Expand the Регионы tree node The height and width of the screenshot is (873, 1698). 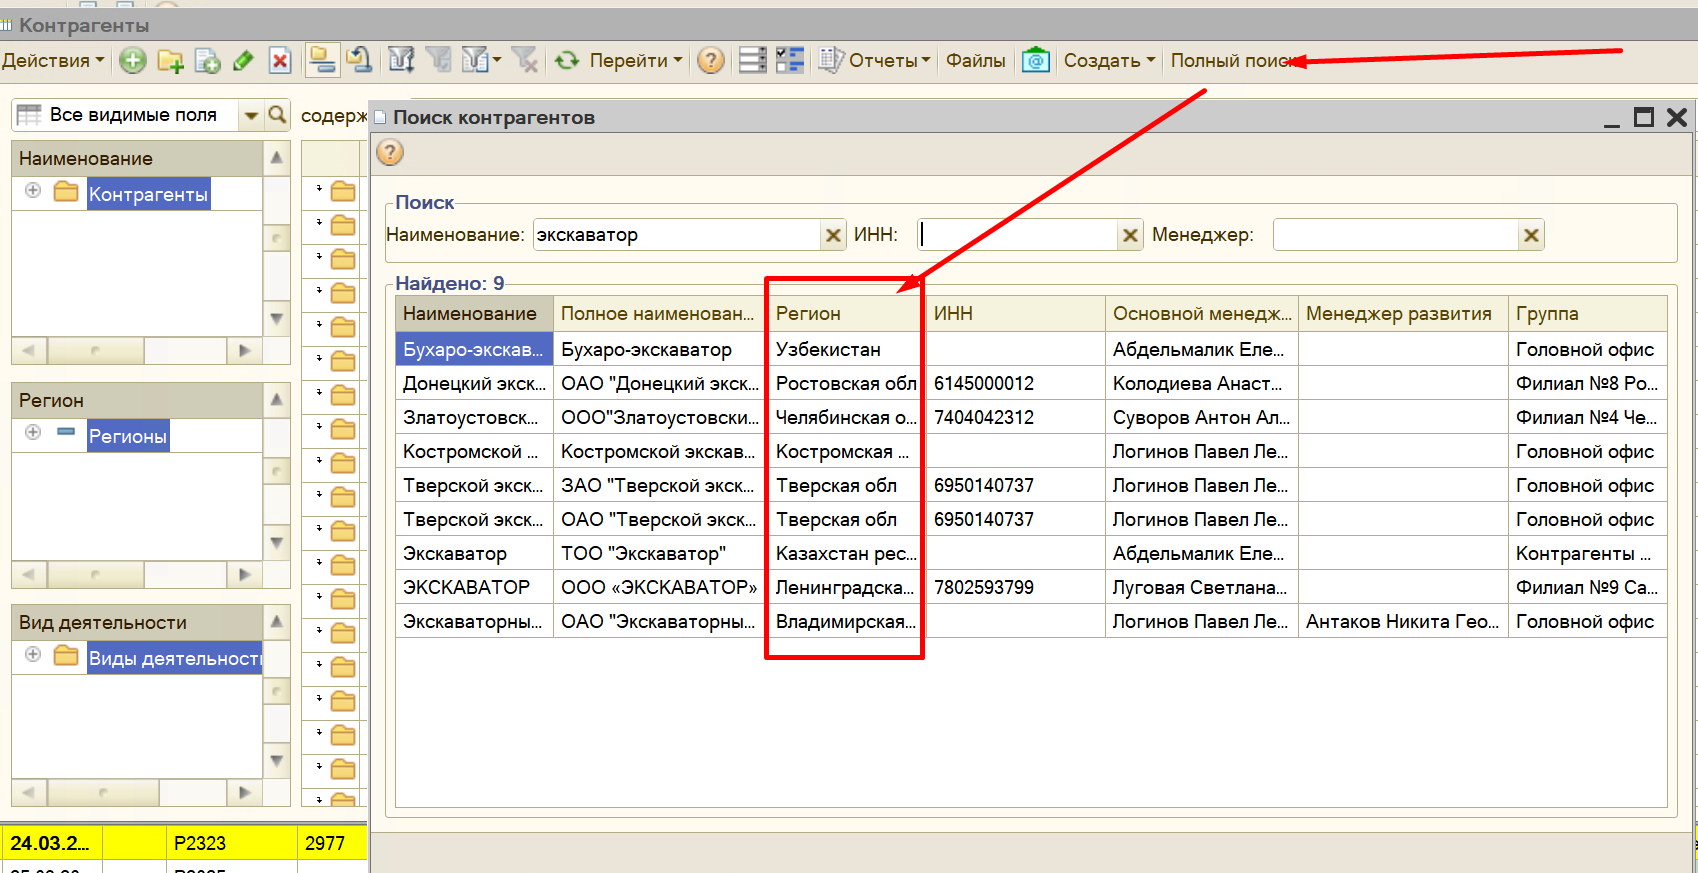33,433
